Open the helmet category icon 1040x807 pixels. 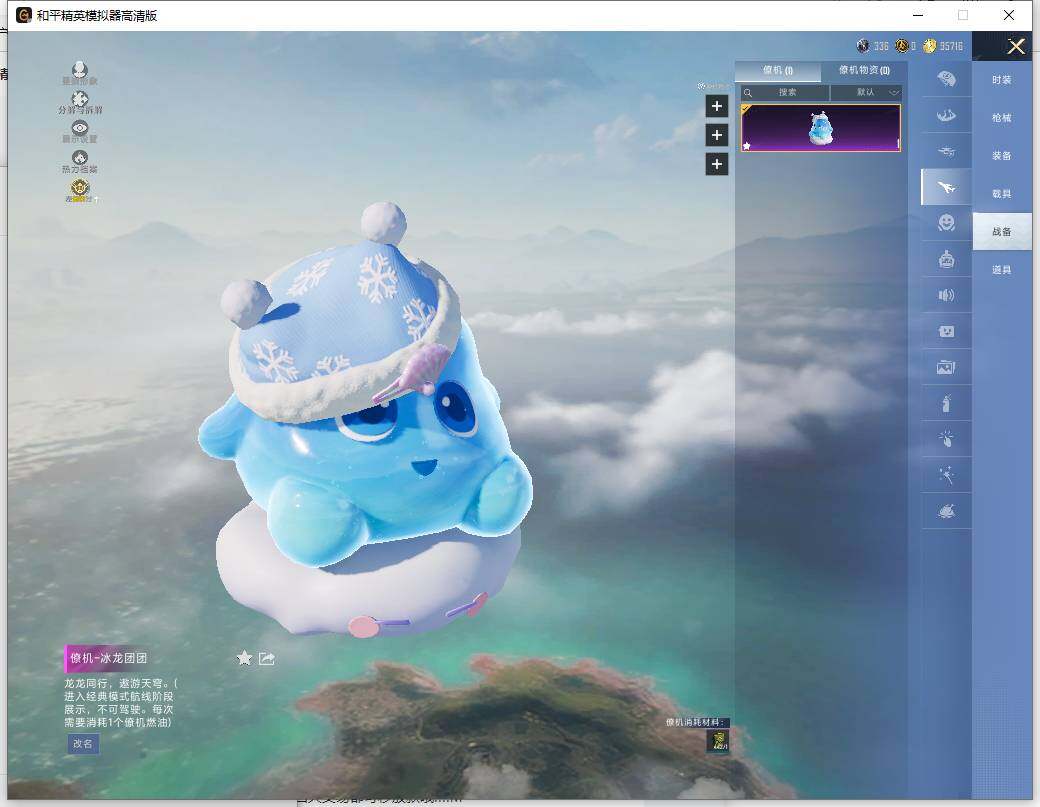click(x=946, y=79)
